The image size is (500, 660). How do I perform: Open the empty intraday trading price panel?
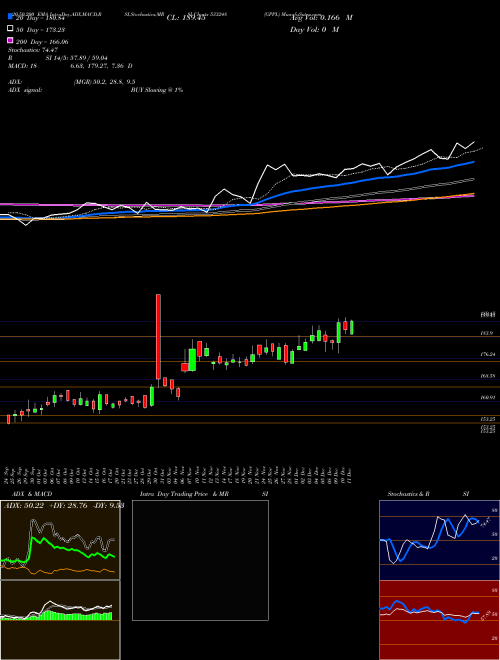pyautogui.click(x=200, y=560)
